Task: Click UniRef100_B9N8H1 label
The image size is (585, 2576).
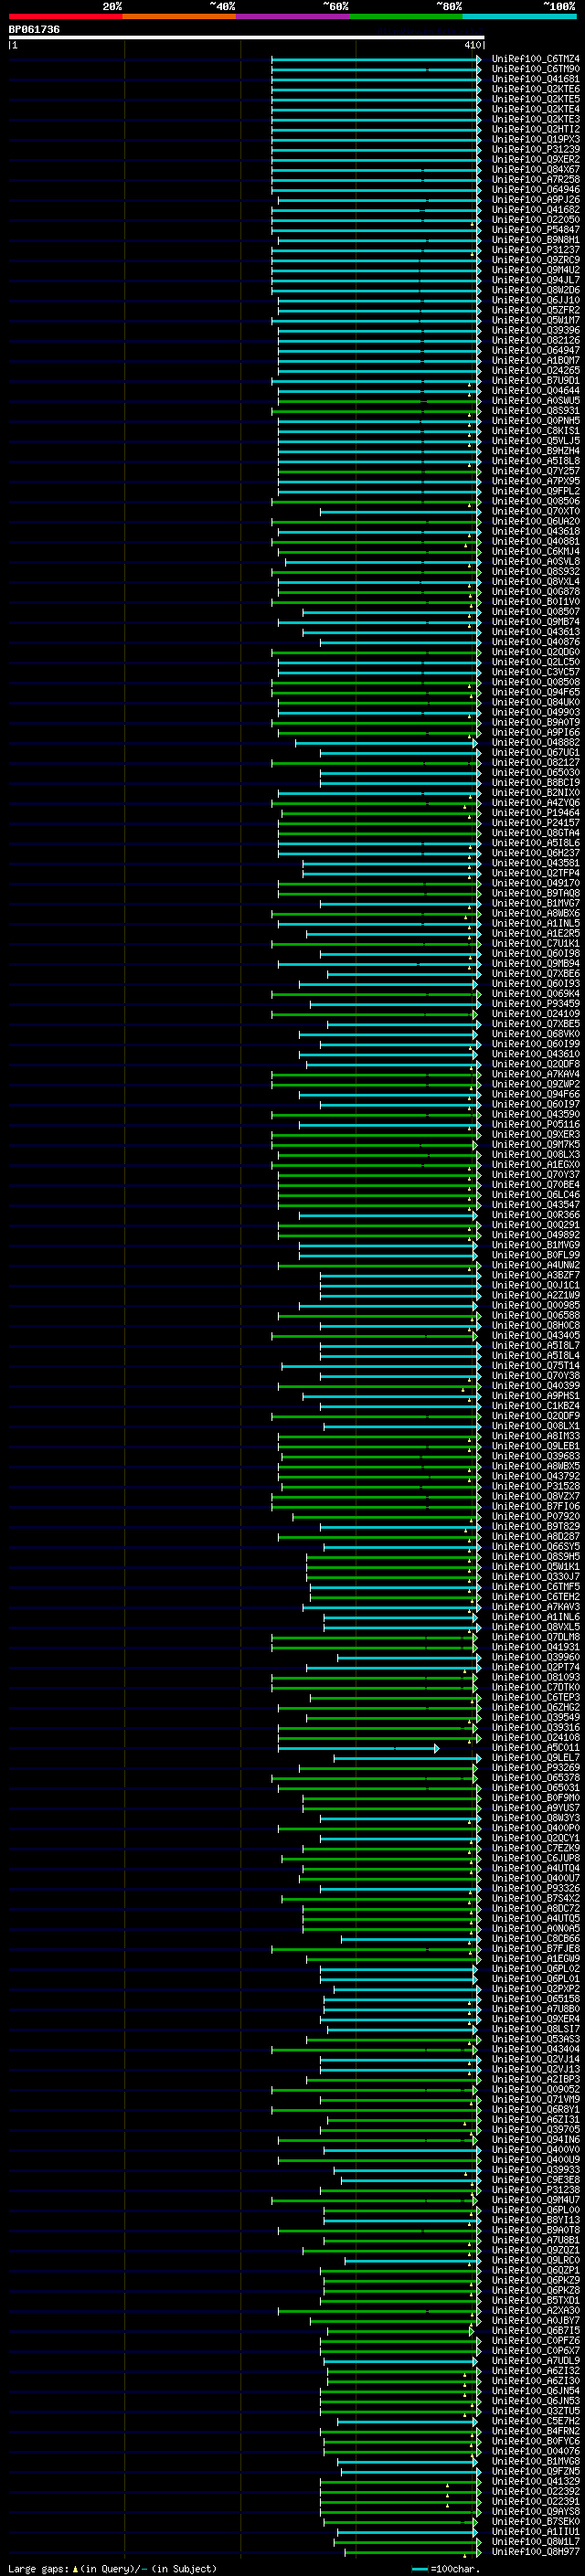Action: (x=536, y=240)
